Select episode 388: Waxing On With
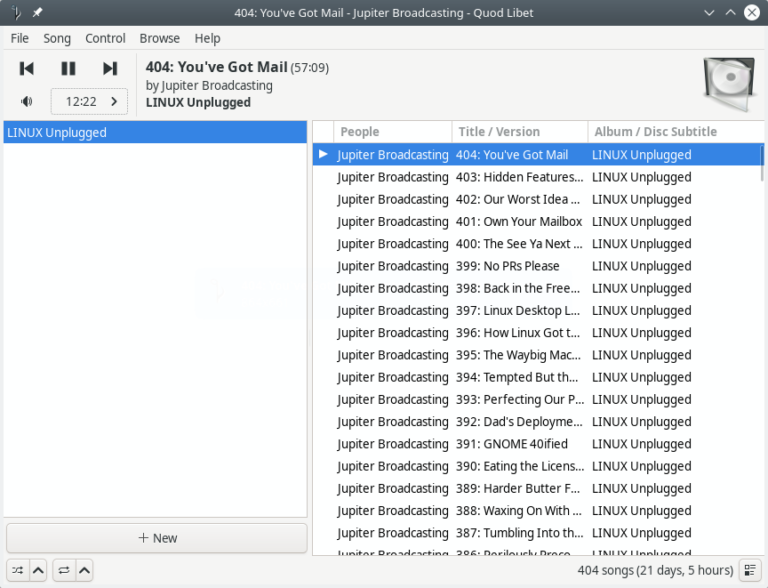 coord(536,511)
